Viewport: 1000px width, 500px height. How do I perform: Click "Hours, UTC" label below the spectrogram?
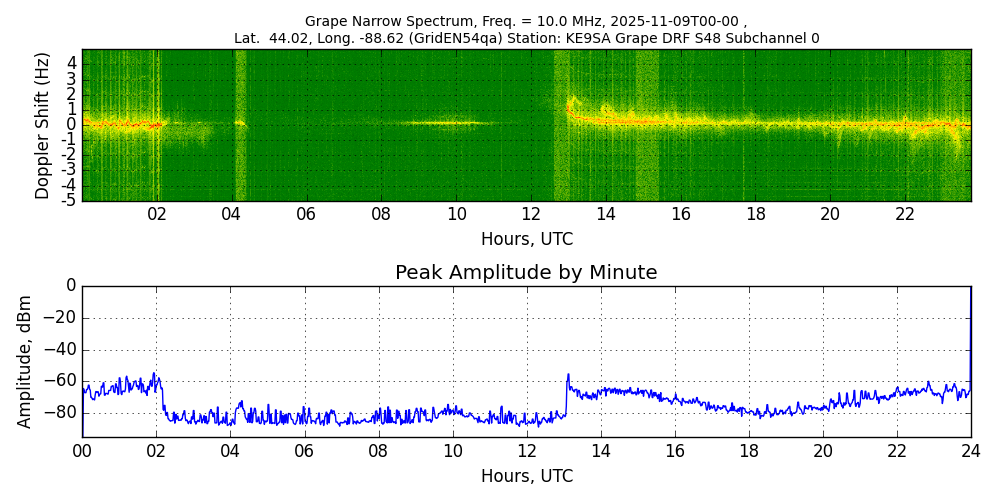pos(526,239)
